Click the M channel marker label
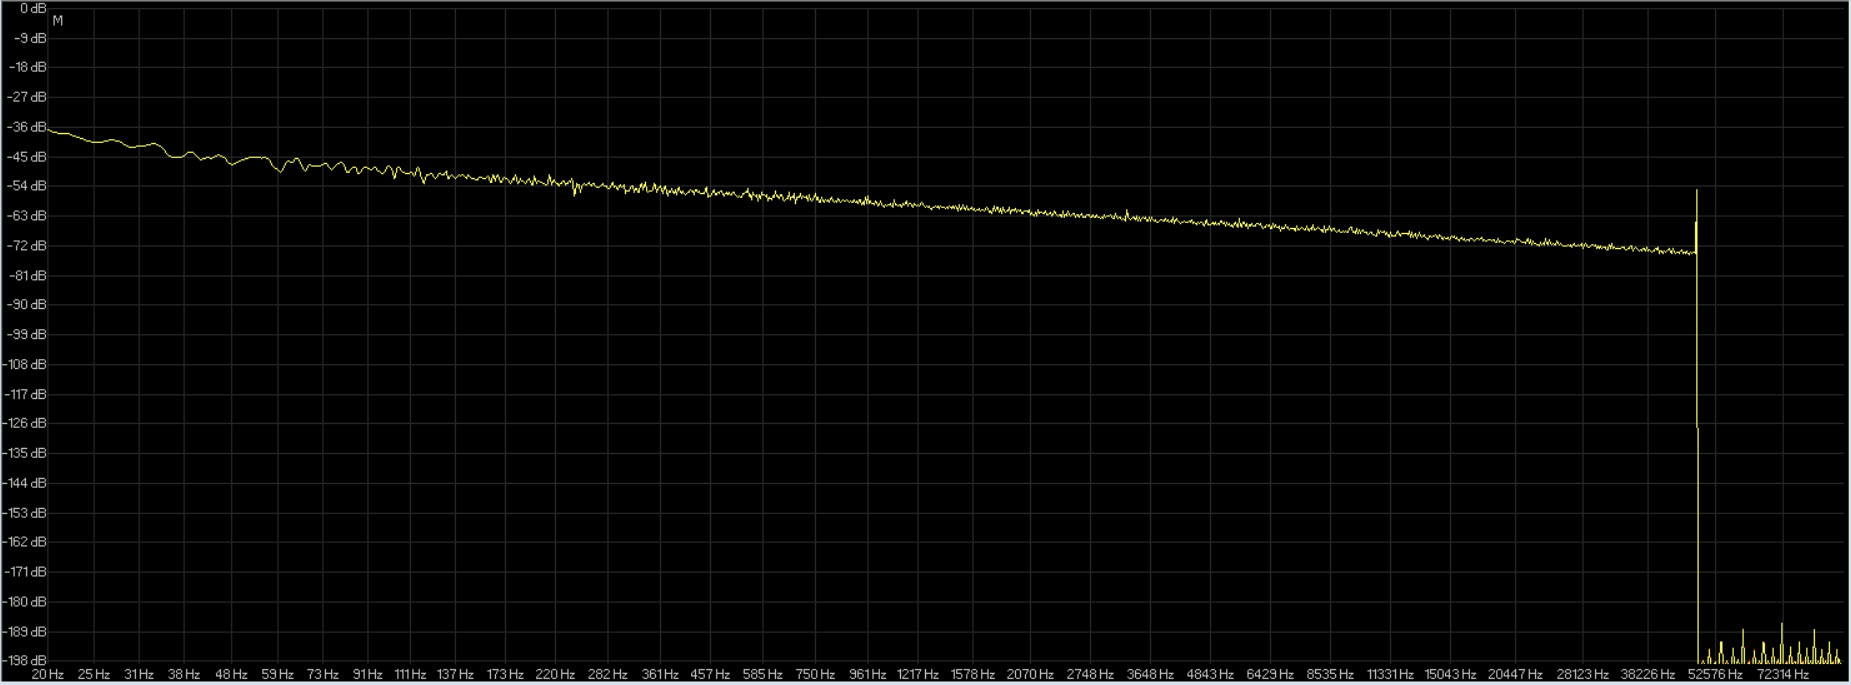The height and width of the screenshot is (685, 1851). pos(58,21)
